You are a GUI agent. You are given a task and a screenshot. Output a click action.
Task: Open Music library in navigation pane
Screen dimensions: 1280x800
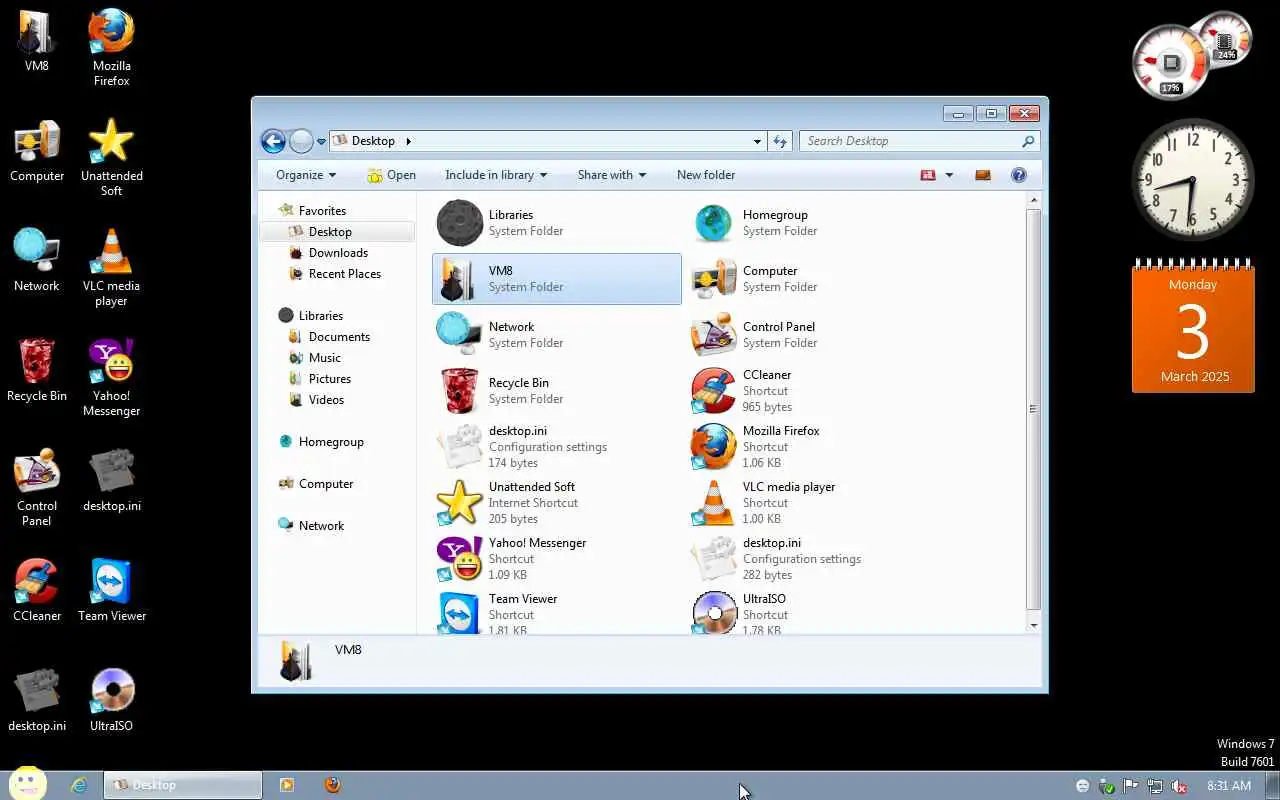(x=324, y=358)
